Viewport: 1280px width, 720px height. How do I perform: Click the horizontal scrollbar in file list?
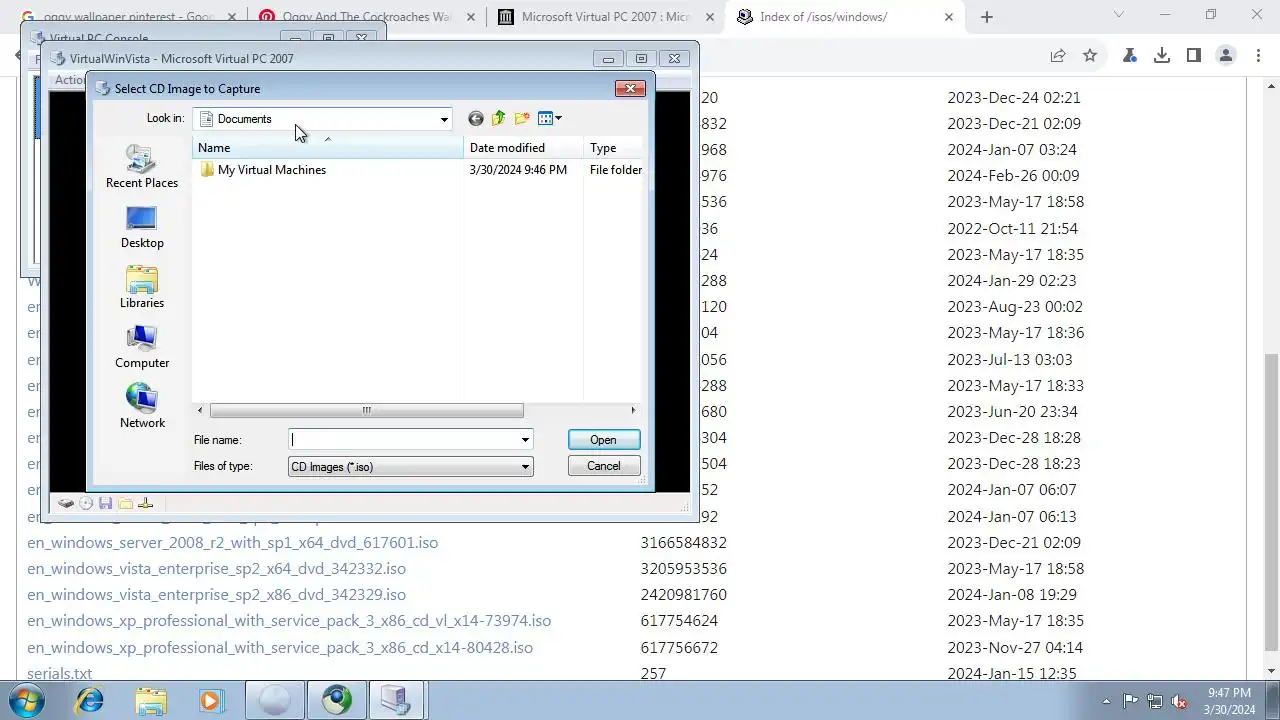coord(366,410)
